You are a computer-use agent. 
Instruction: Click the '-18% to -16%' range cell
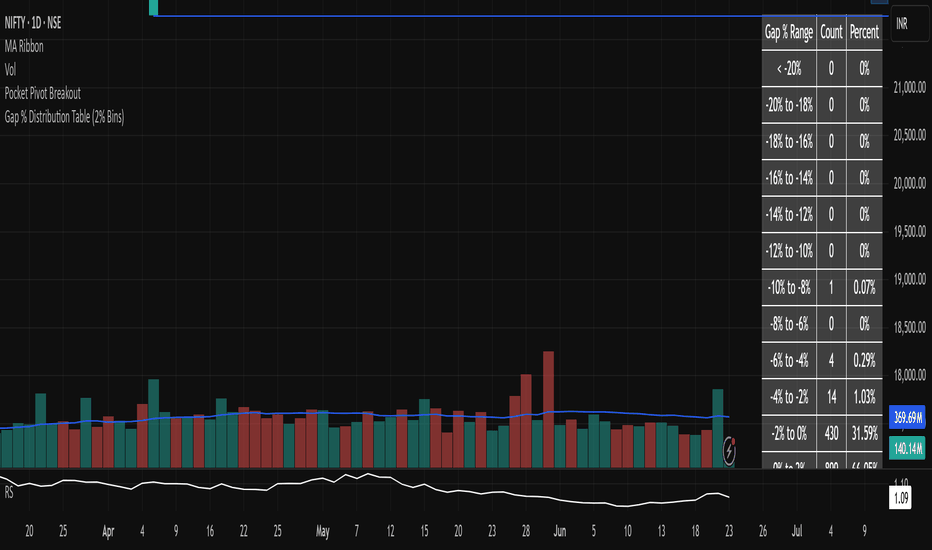pos(789,142)
